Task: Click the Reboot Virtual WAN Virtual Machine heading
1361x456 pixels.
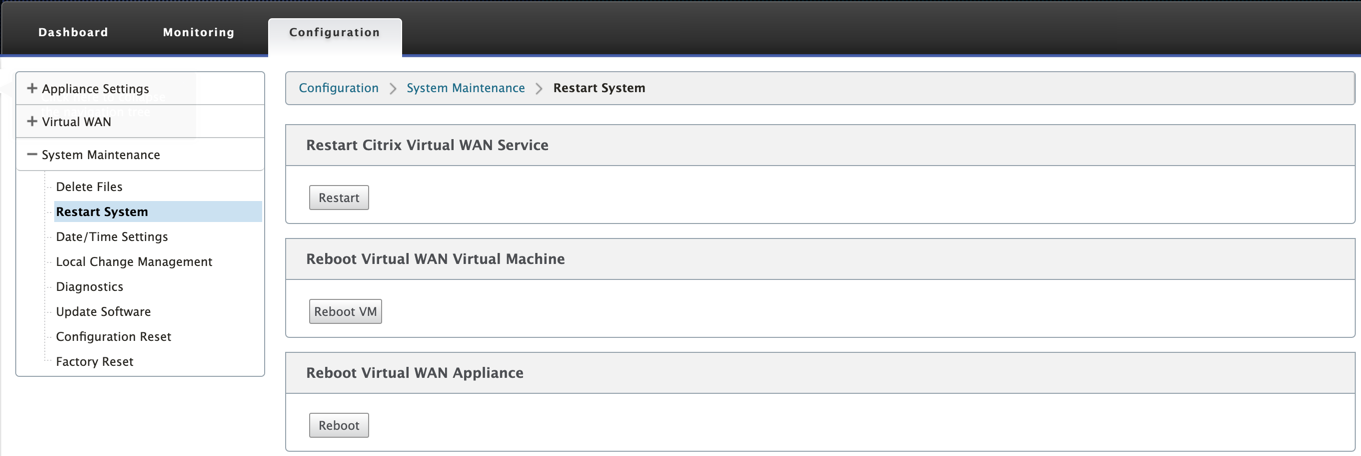Action: 435,259
